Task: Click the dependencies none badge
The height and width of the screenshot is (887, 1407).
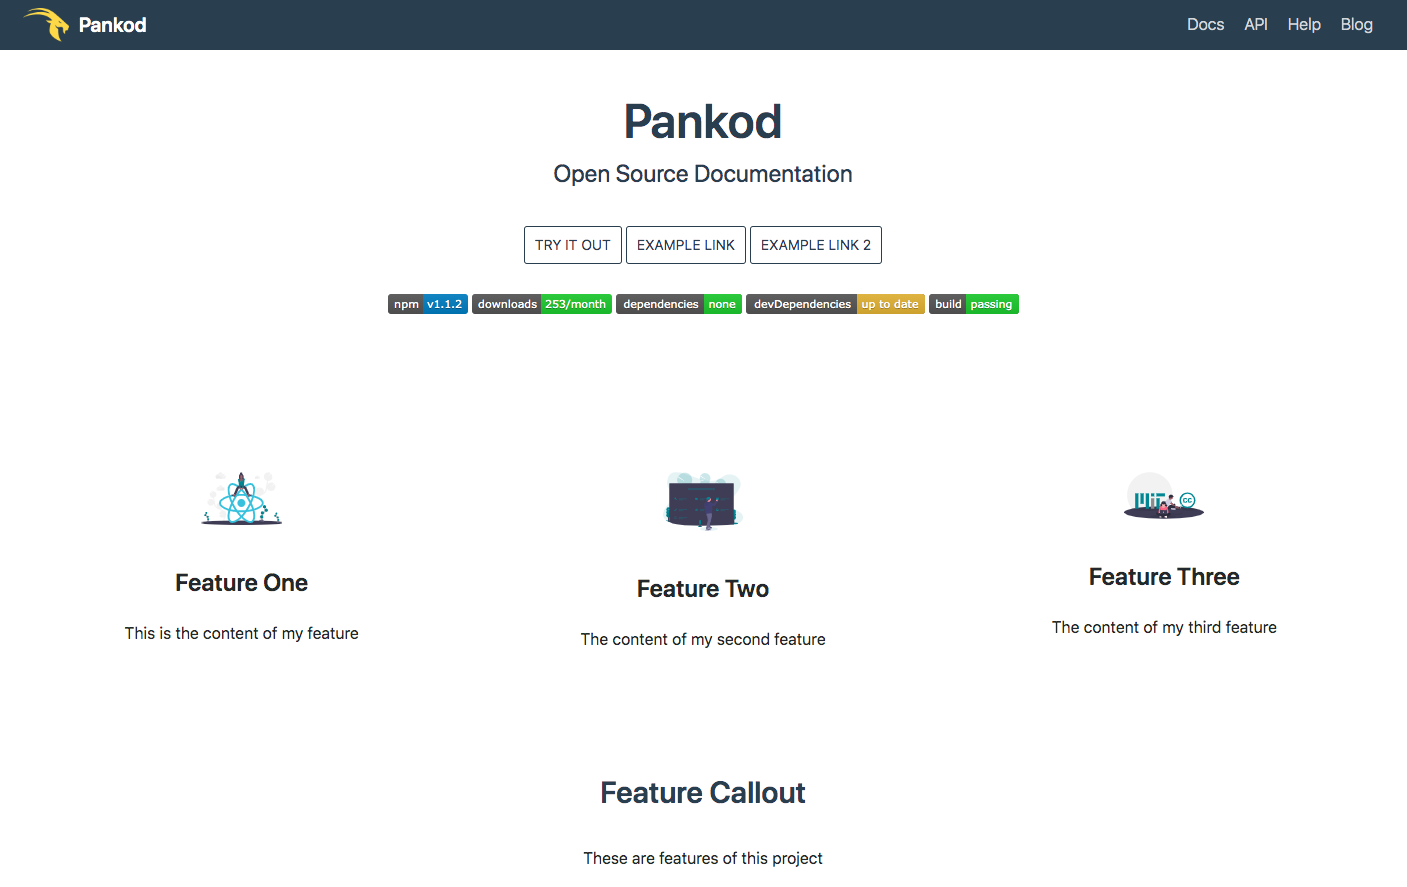Action: coord(678,304)
